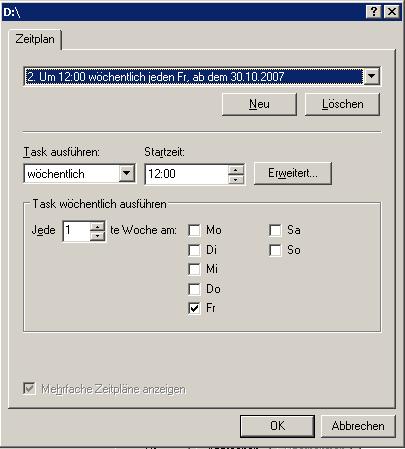Open the Erweitert... advanced settings
Viewport: 405px width, 449px height.
(293, 173)
